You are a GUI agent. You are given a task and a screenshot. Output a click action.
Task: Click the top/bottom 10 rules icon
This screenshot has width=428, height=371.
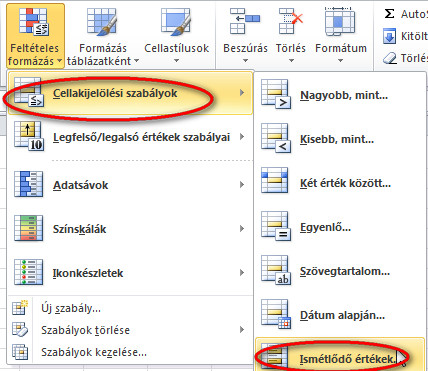(x=29, y=136)
